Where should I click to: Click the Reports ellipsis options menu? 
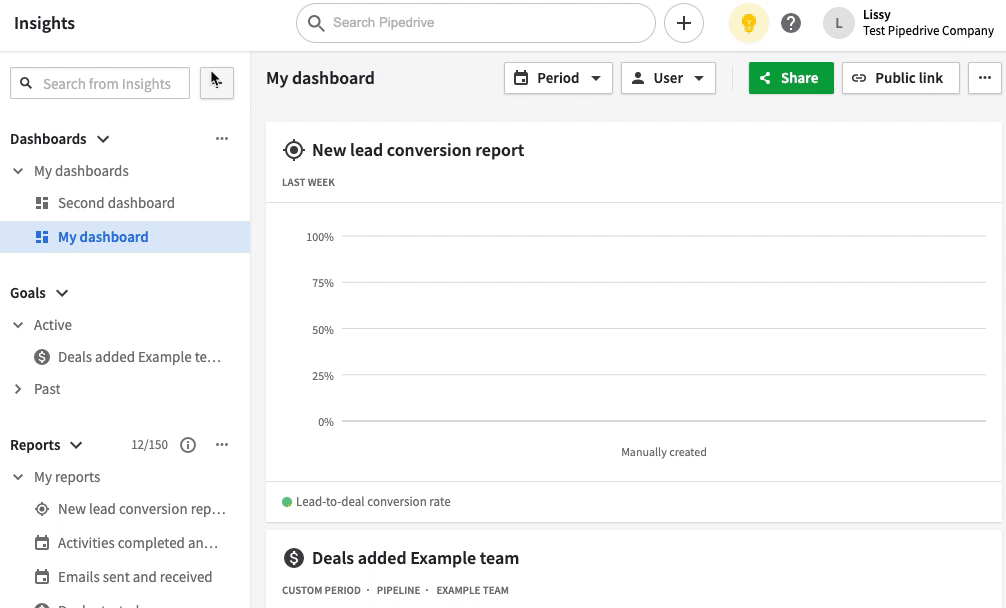point(221,444)
